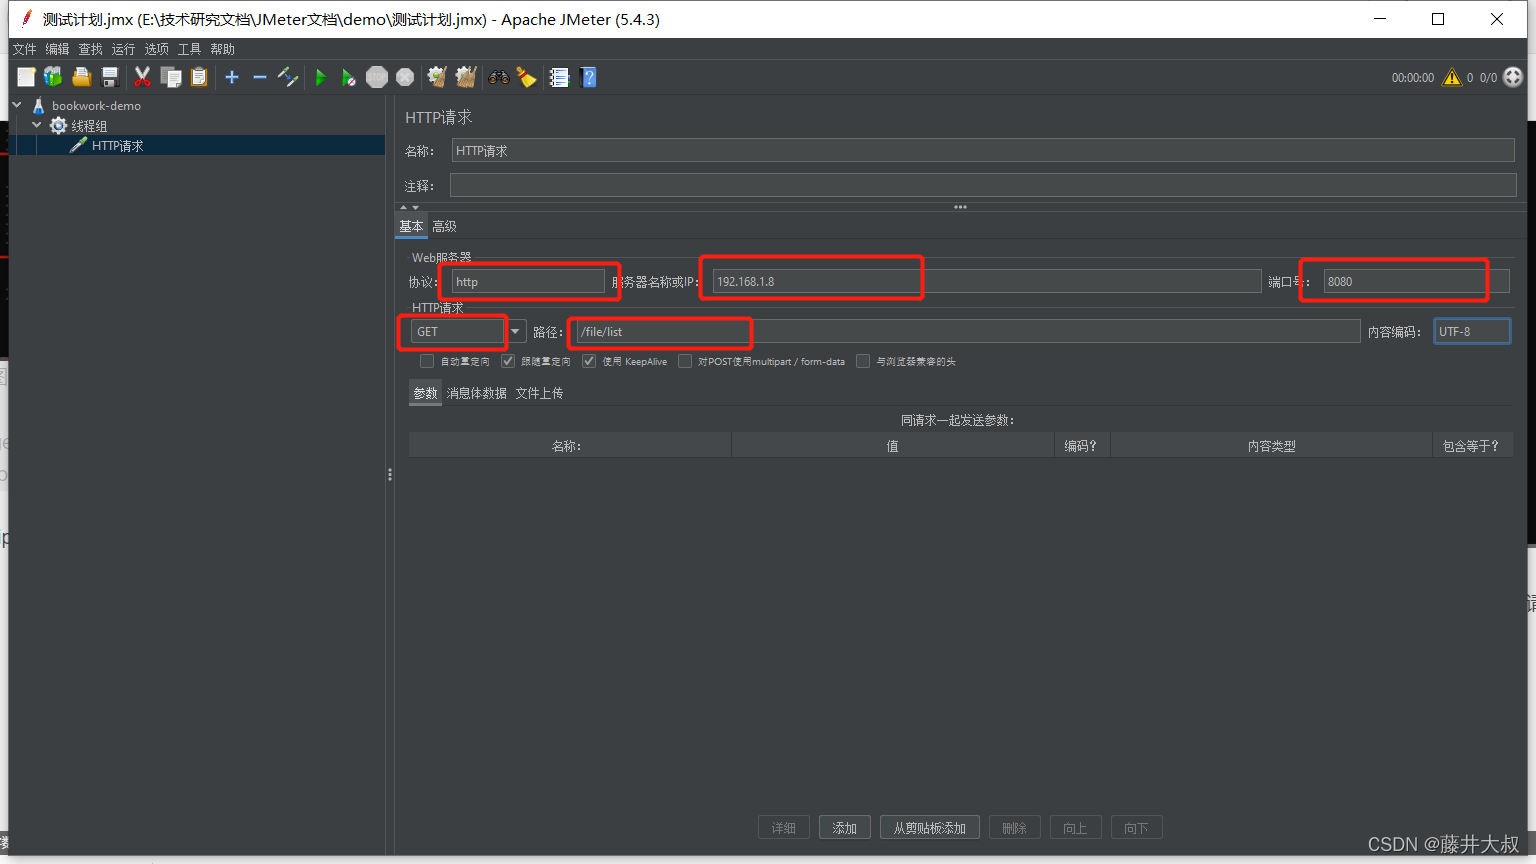Click Start no pauses icon
The height and width of the screenshot is (864, 1536).
(x=348, y=77)
